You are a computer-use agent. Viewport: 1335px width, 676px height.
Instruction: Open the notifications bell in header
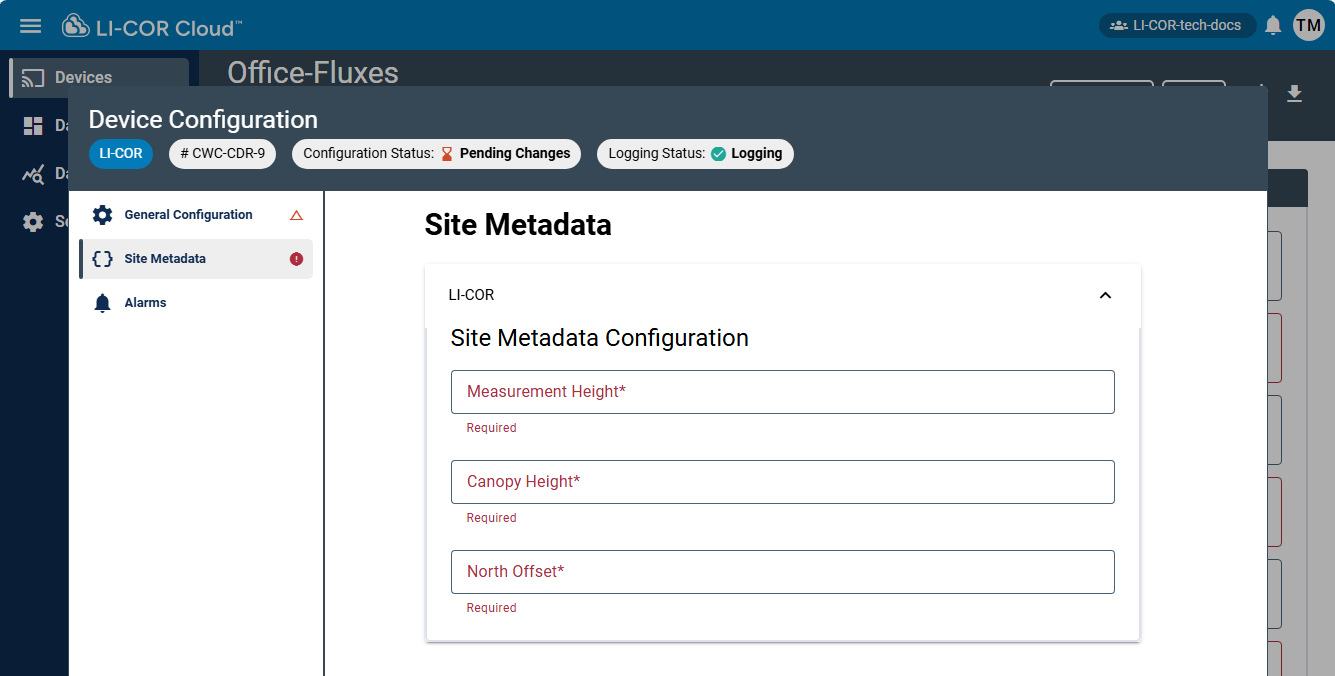click(1273, 26)
